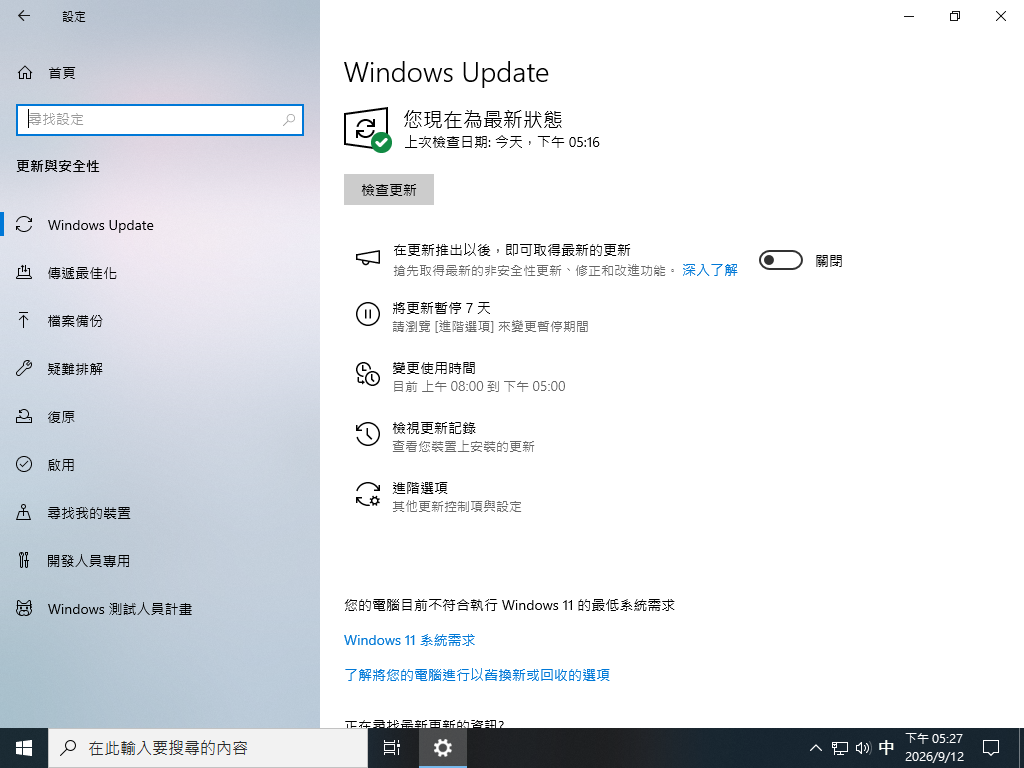This screenshot has height=768, width=1024.
Task: Show hidden system tray icons chevron
Action: coord(816,748)
